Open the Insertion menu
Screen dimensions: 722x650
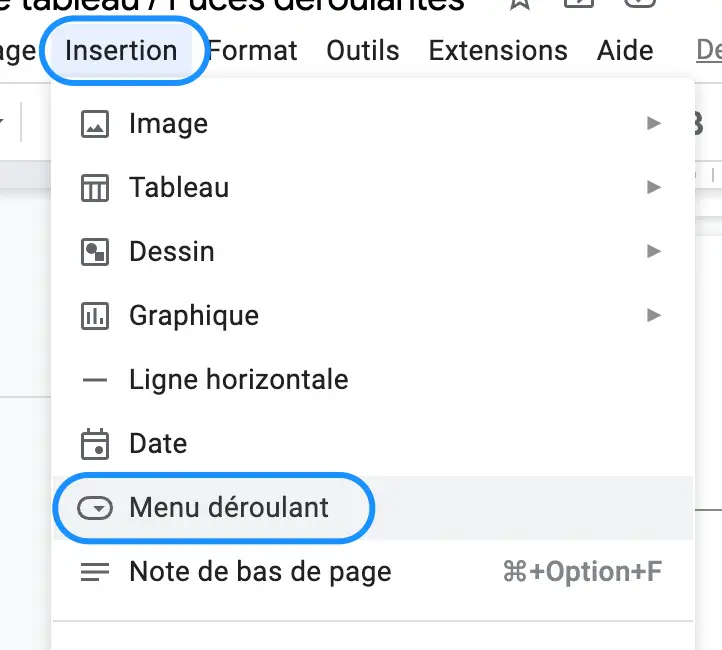point(121,50)
